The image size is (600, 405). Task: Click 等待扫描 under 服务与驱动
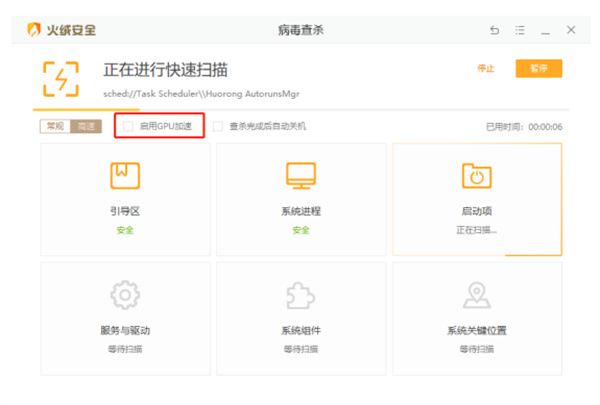(x=125, y=349)
